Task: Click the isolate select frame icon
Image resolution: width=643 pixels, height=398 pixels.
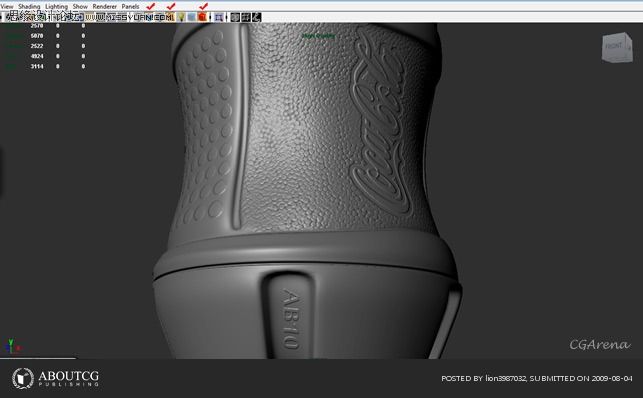Action: point(219,17)
